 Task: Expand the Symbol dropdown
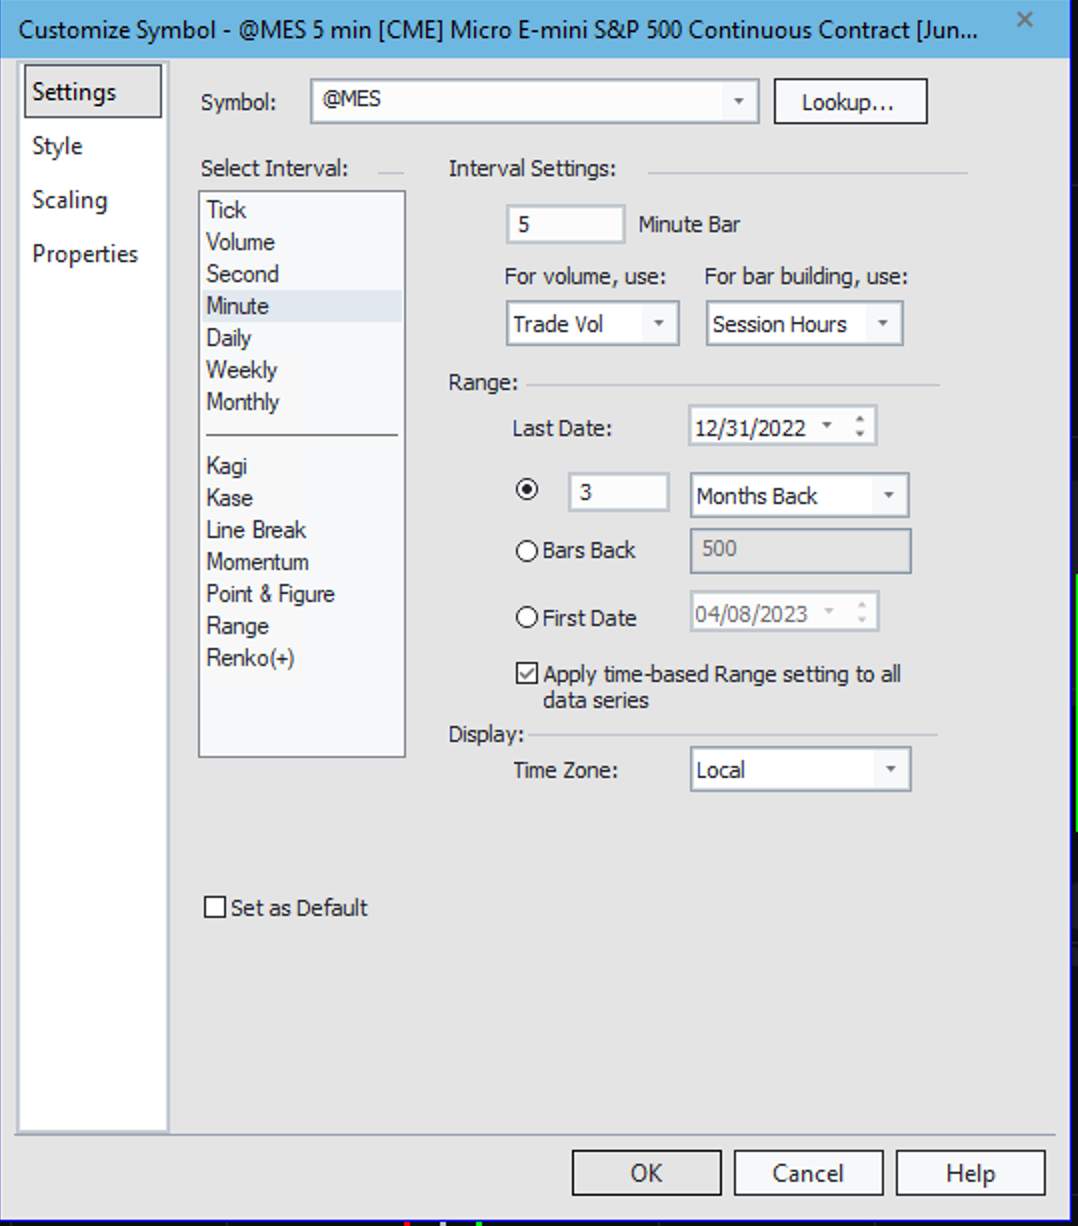738,101
